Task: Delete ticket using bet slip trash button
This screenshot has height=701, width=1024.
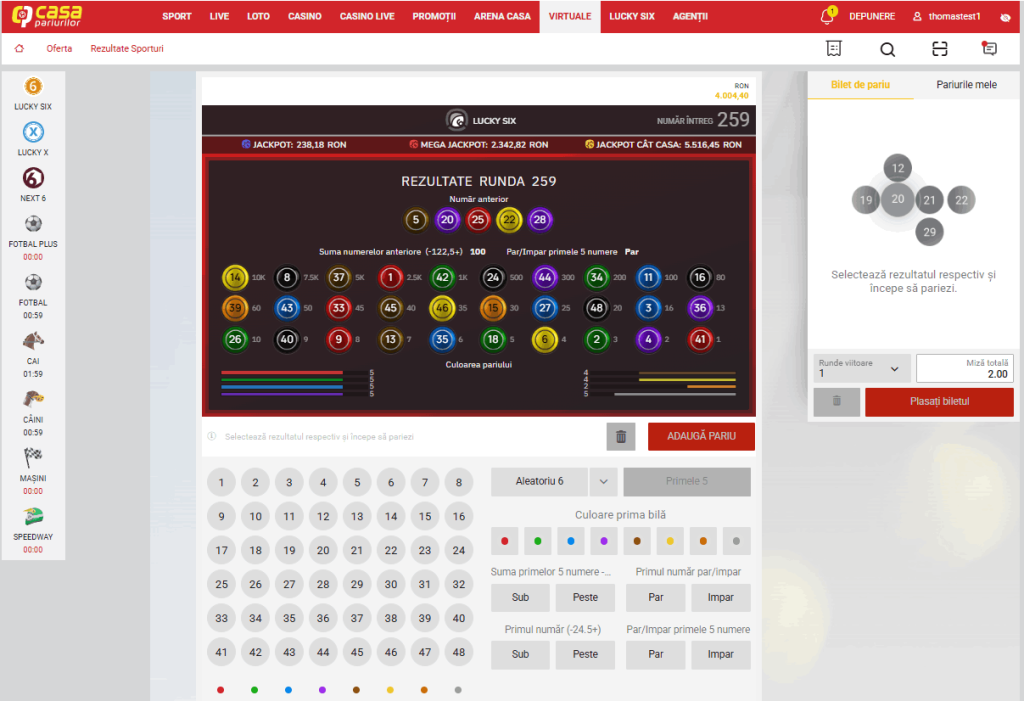Action: [x=837, y=402]
